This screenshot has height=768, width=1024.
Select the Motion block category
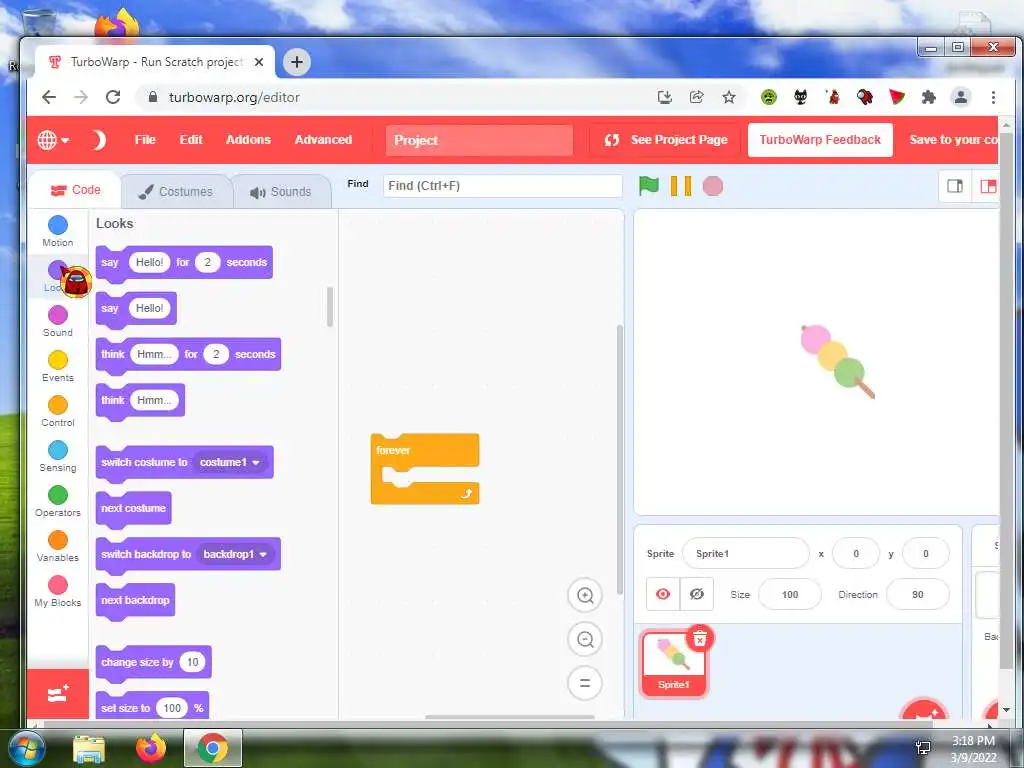pos(57,231)
